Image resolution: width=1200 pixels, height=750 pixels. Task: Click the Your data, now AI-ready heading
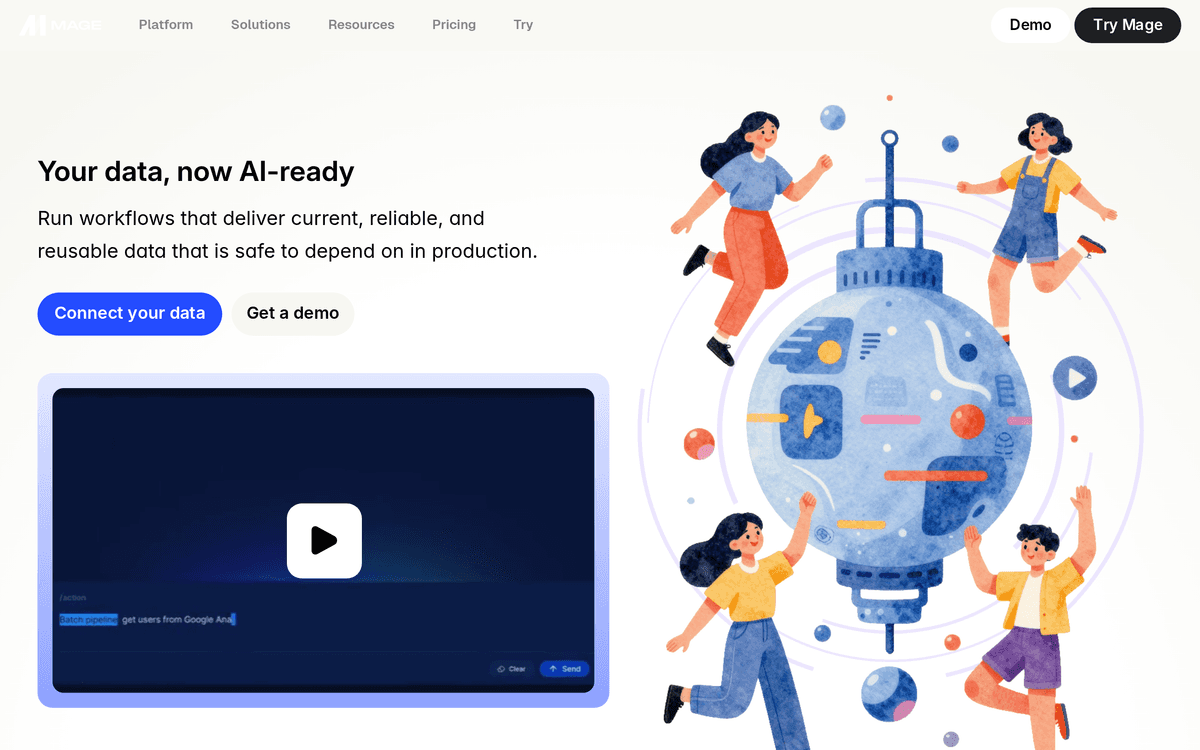(196, 172)
